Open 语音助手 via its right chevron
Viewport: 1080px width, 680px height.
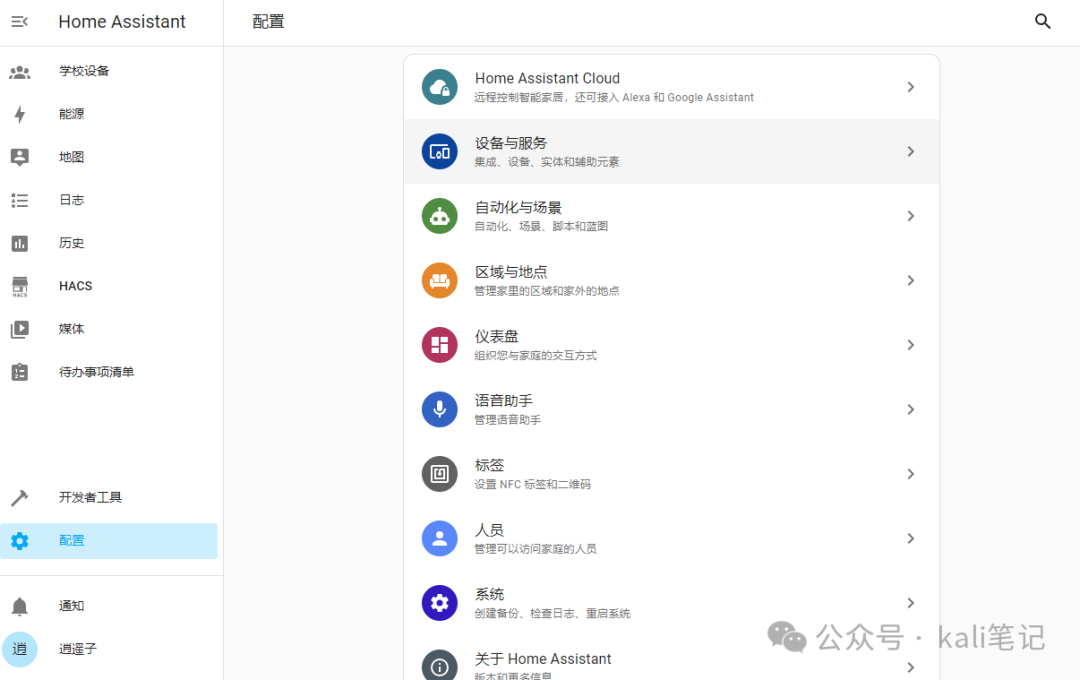click(x=911, y=409)
